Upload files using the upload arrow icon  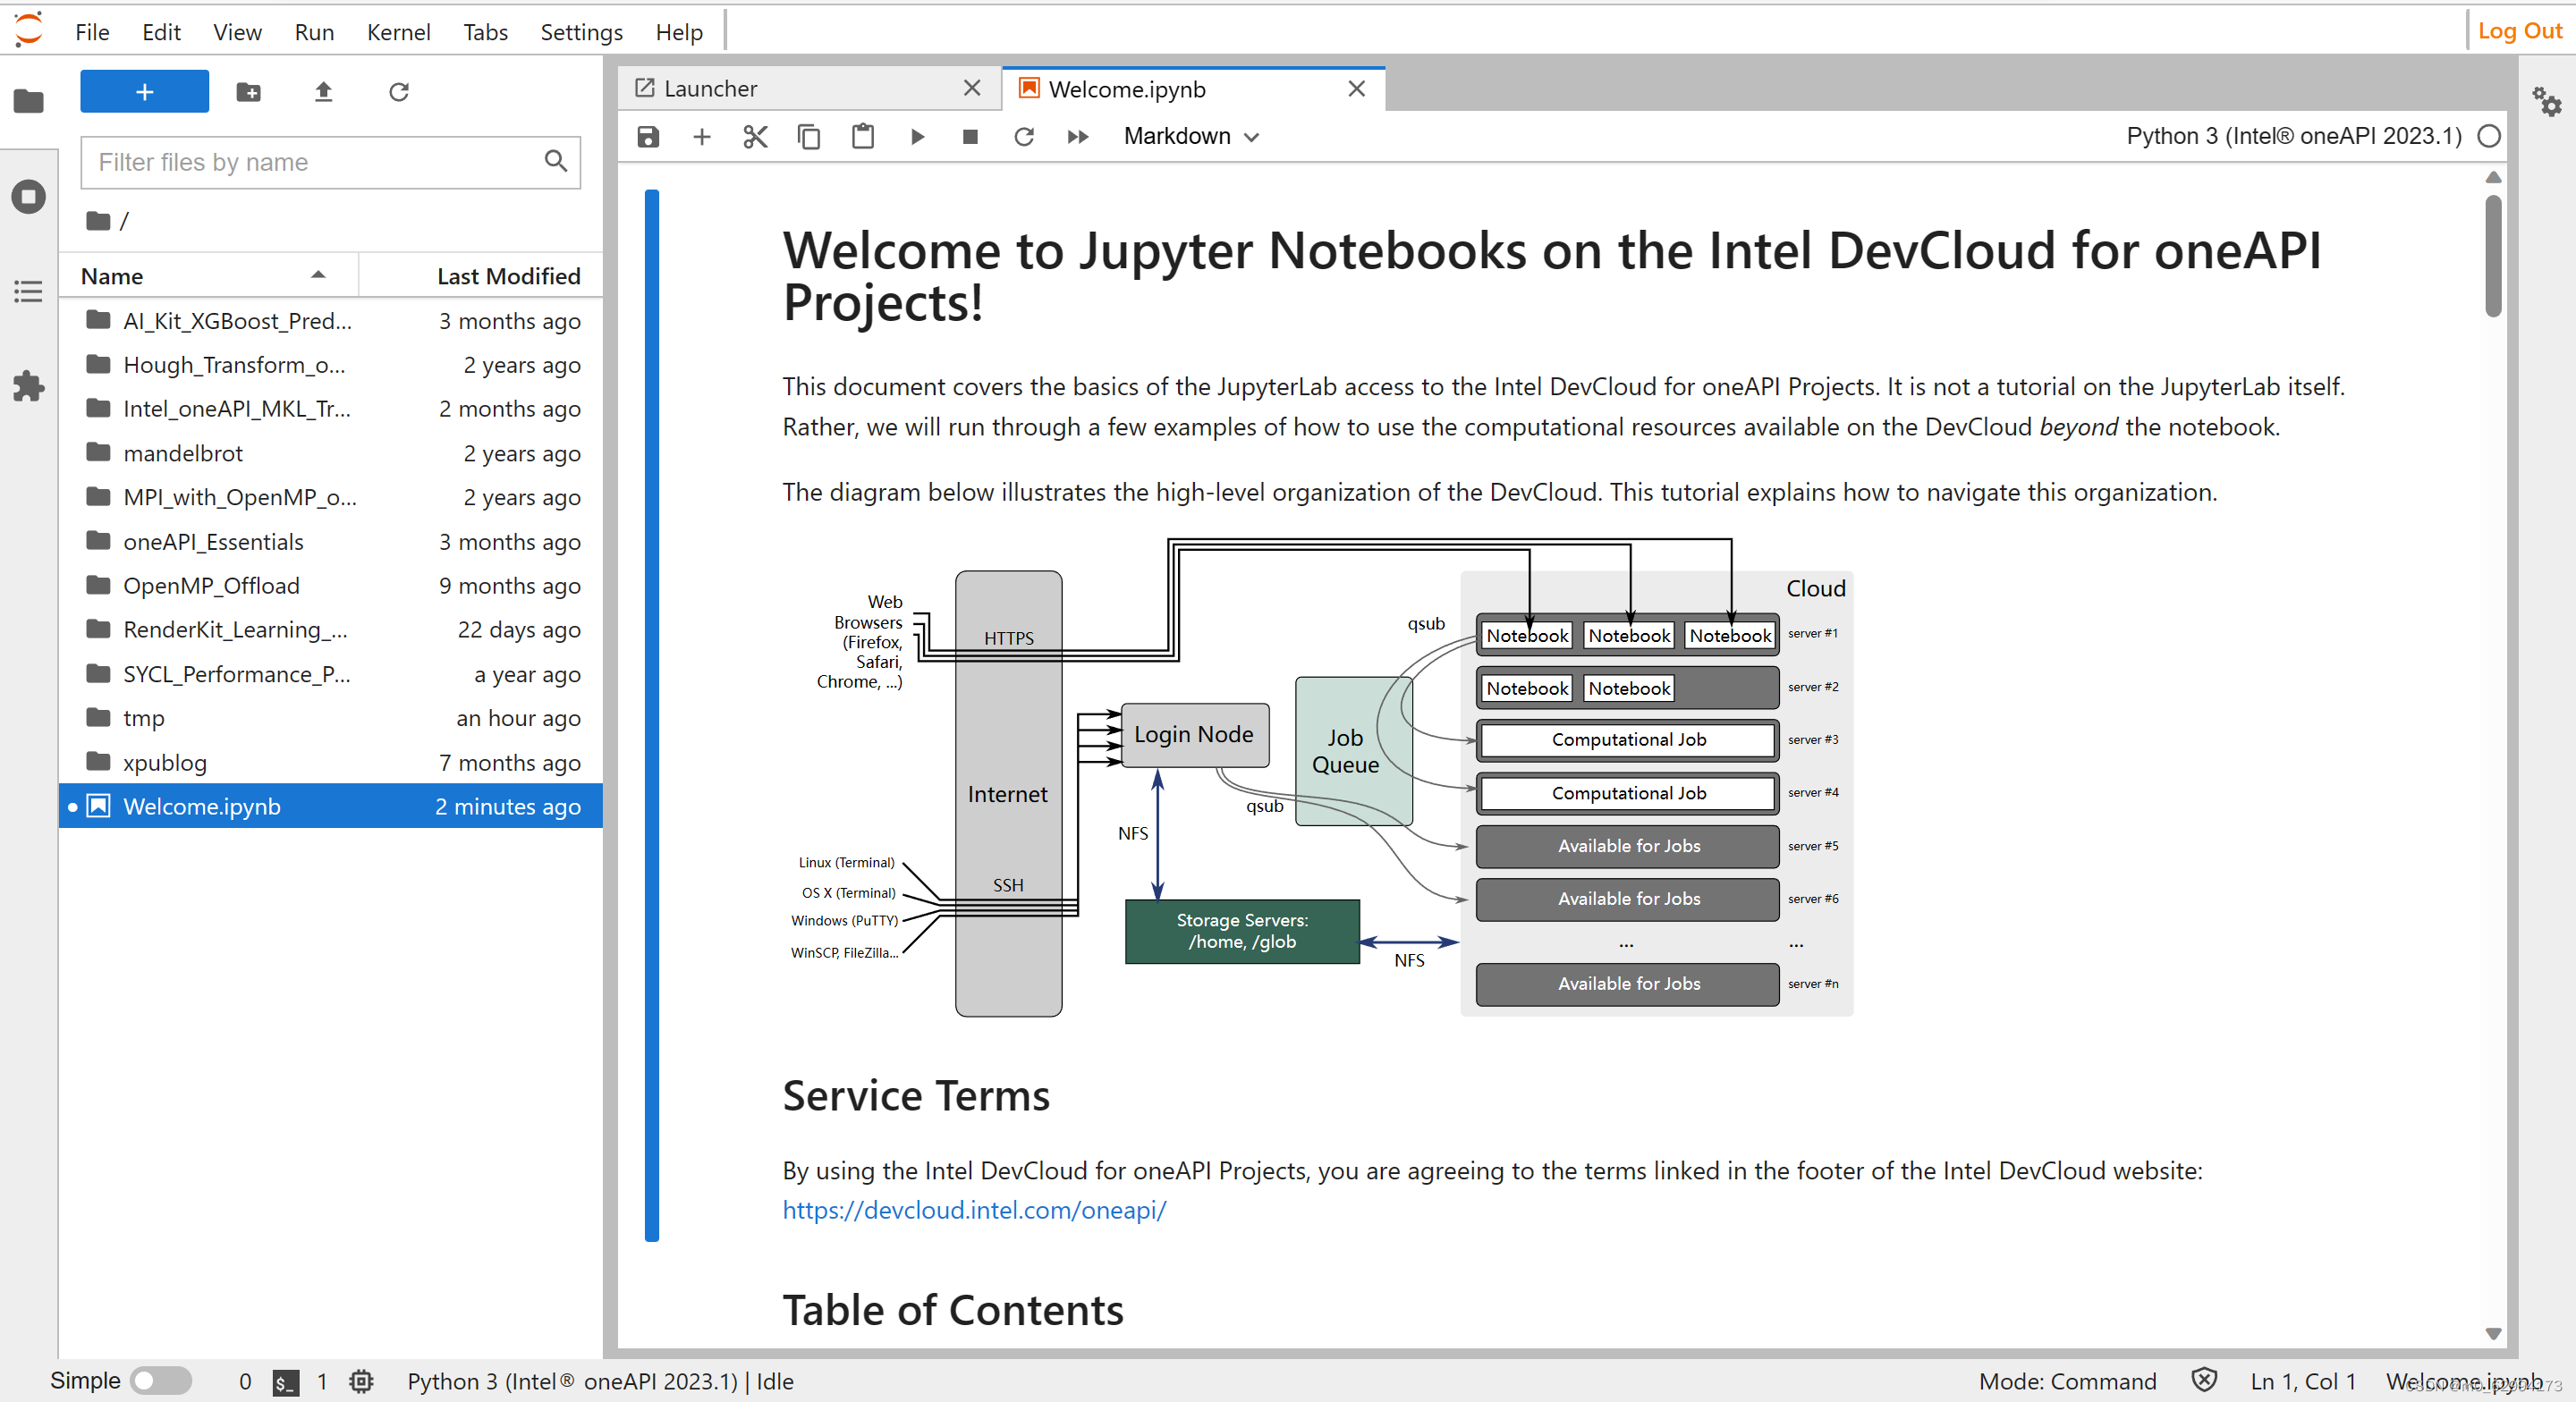323,92
